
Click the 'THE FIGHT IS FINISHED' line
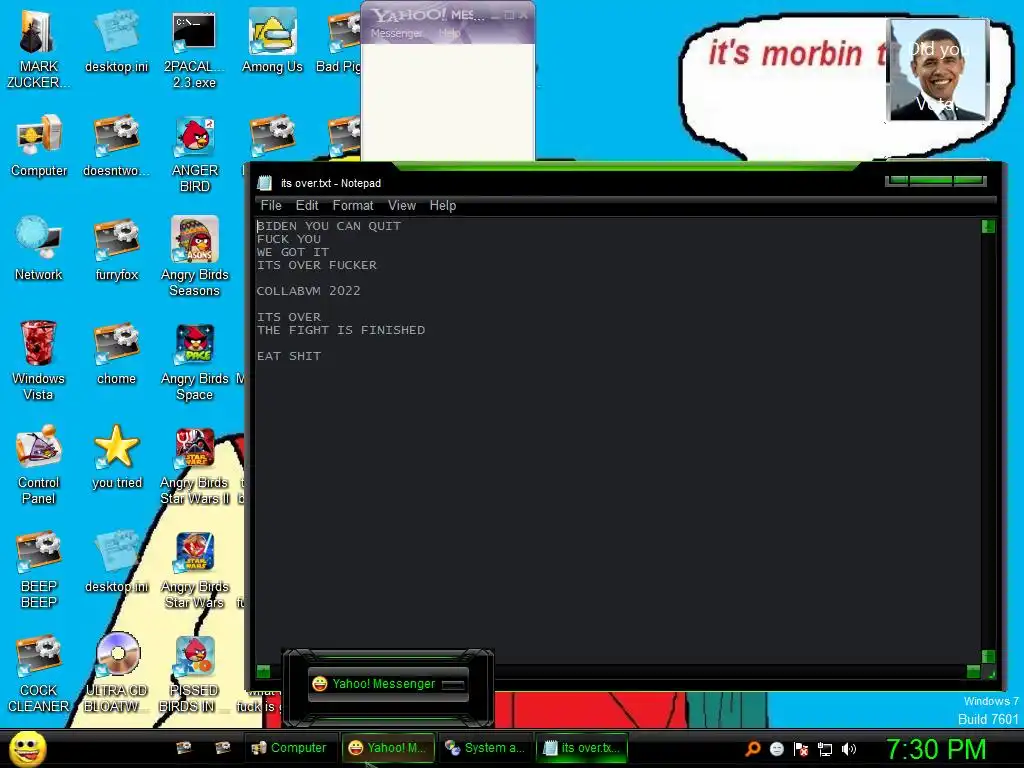click(341, 330)
